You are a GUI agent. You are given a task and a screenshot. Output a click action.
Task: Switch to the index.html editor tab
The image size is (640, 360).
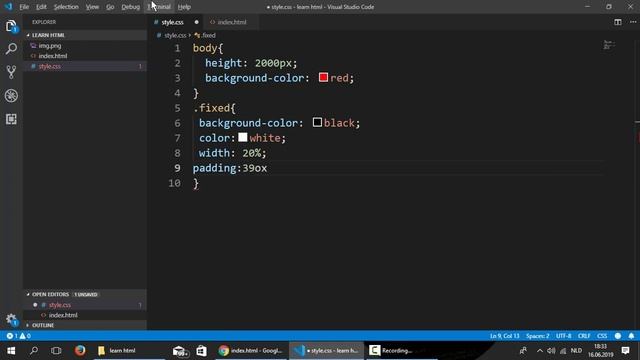tap(231, 22)
